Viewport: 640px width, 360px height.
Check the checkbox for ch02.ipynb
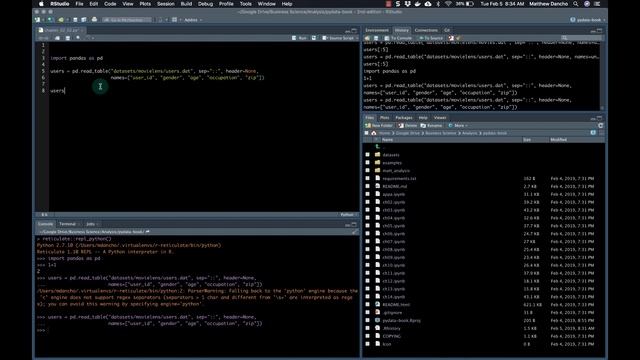(367, 202)
